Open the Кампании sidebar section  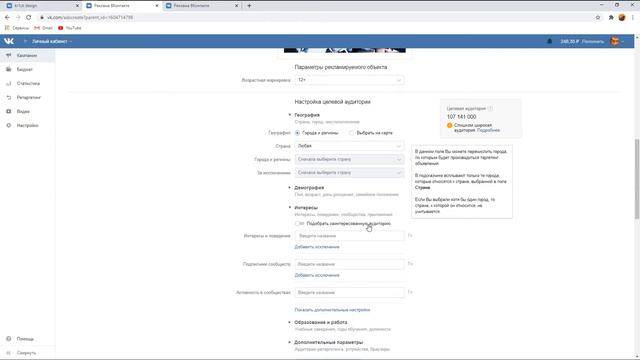27,56
